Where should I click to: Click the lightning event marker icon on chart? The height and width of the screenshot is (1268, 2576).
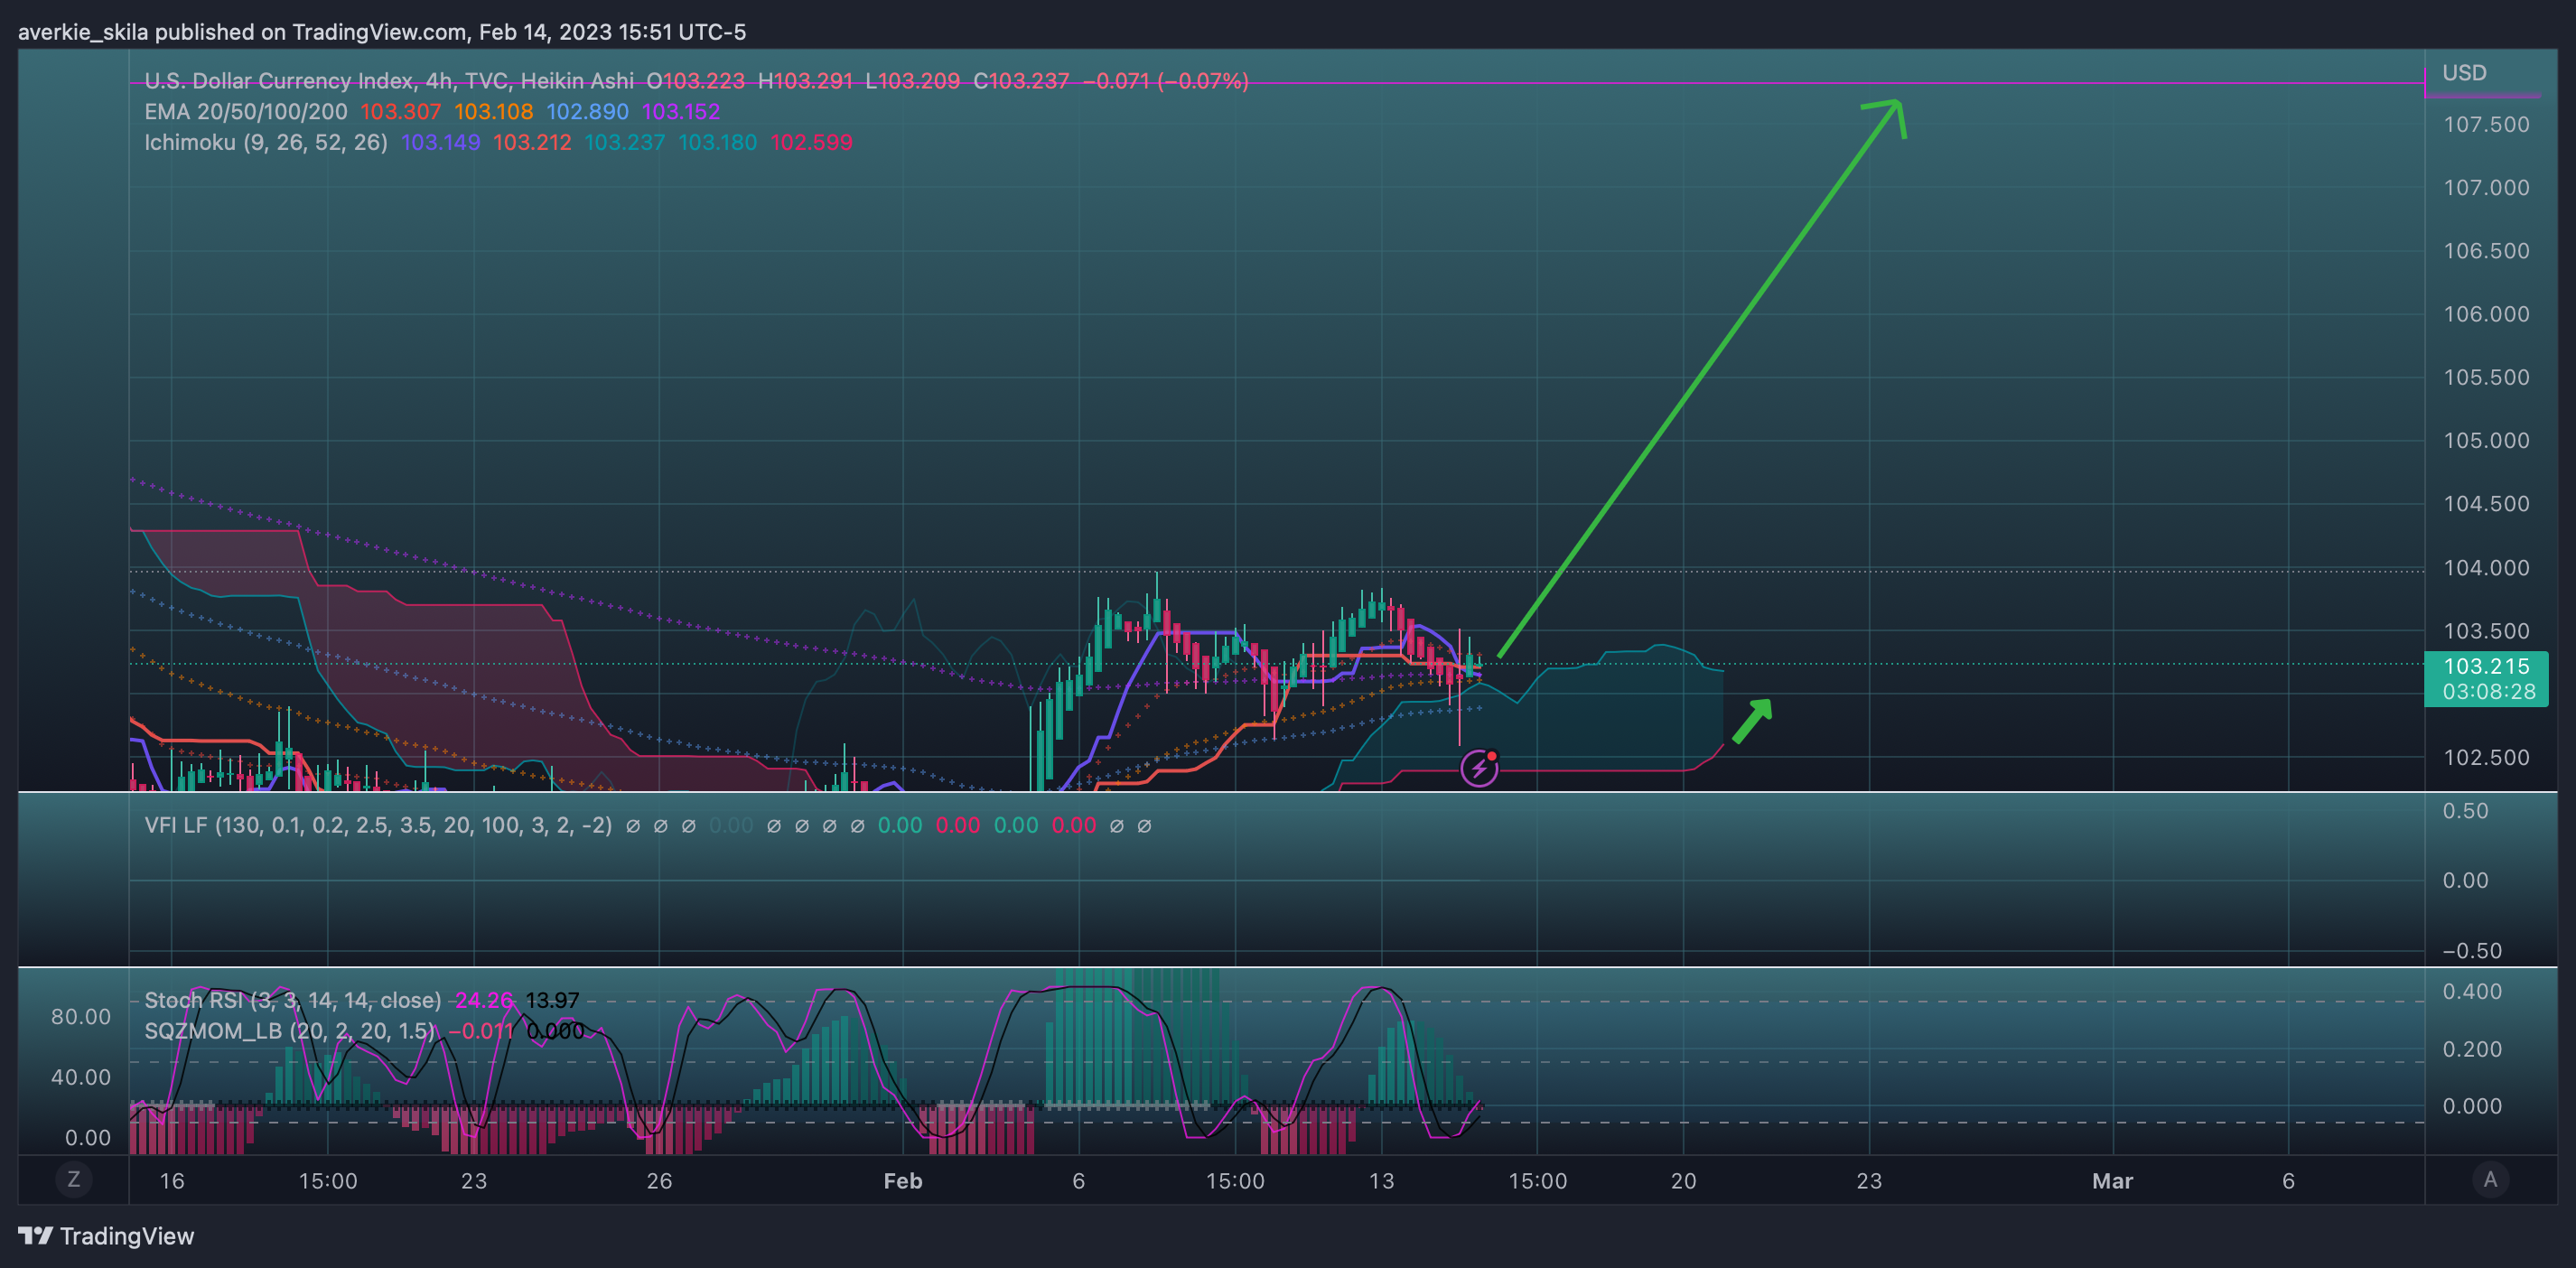click(1479, 768)
